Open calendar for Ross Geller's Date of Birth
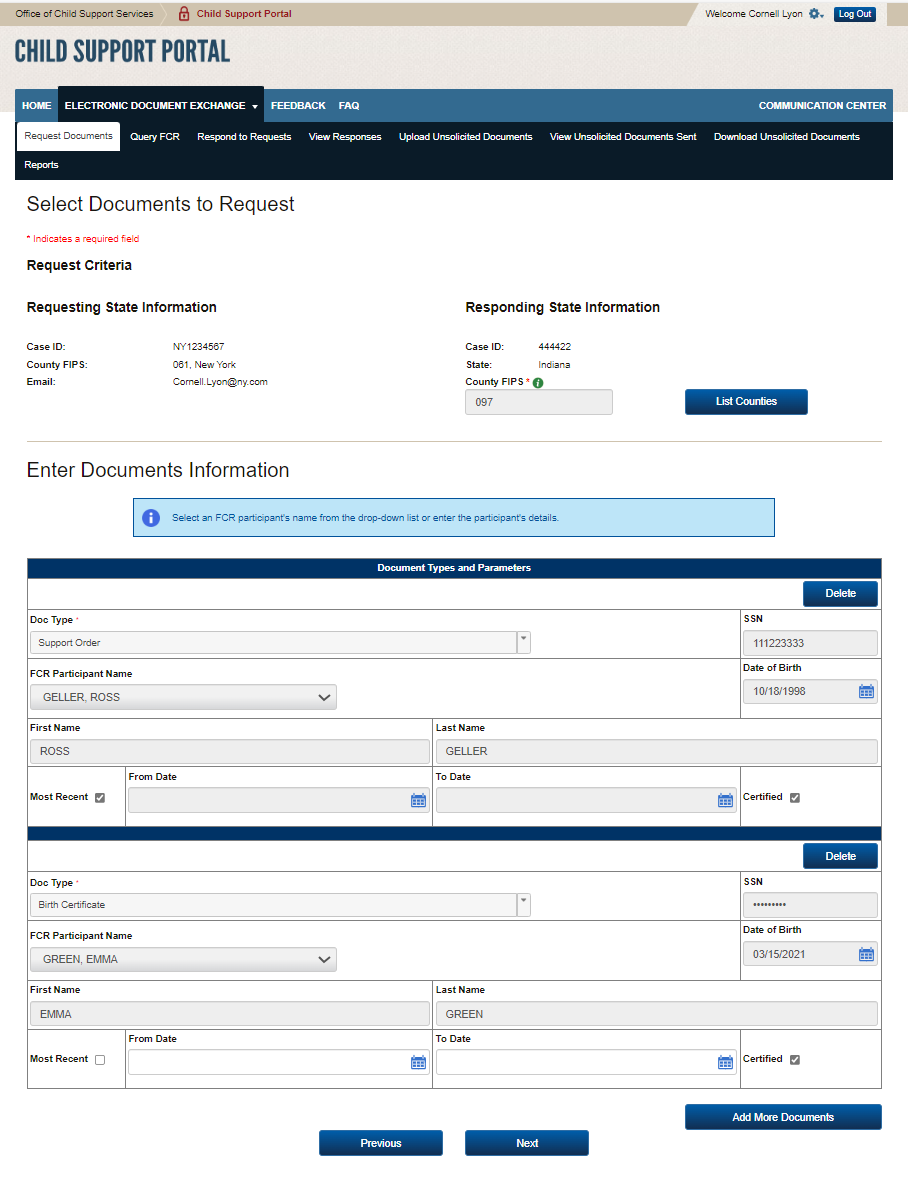Viewport: 908px width, 1186px height. coord(866,691)
